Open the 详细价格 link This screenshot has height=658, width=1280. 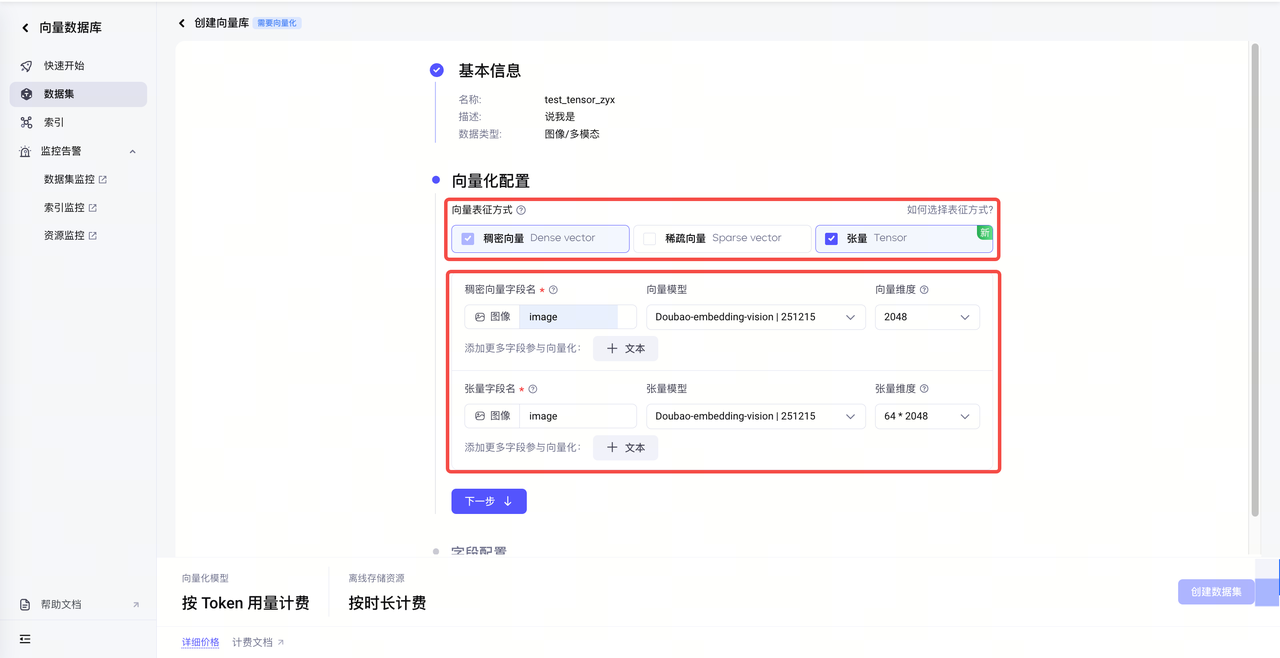tap(201, 642)
